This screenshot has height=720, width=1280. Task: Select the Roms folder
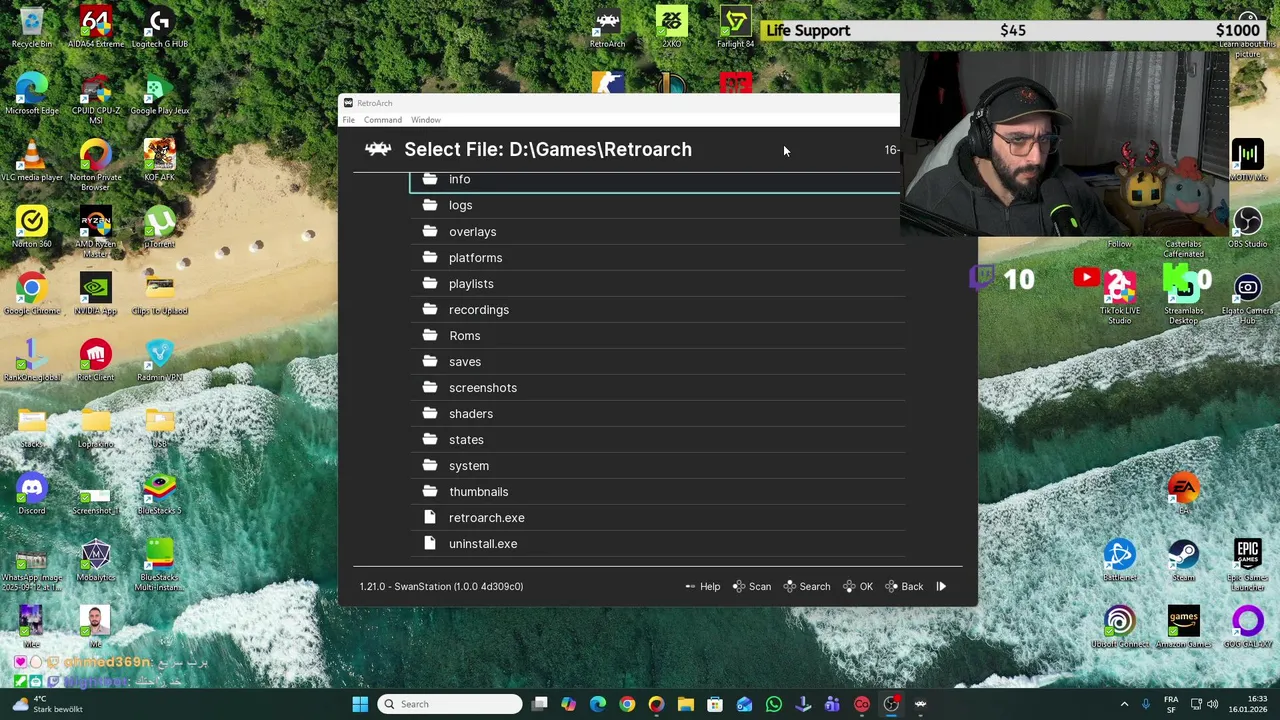pos(655,335)
